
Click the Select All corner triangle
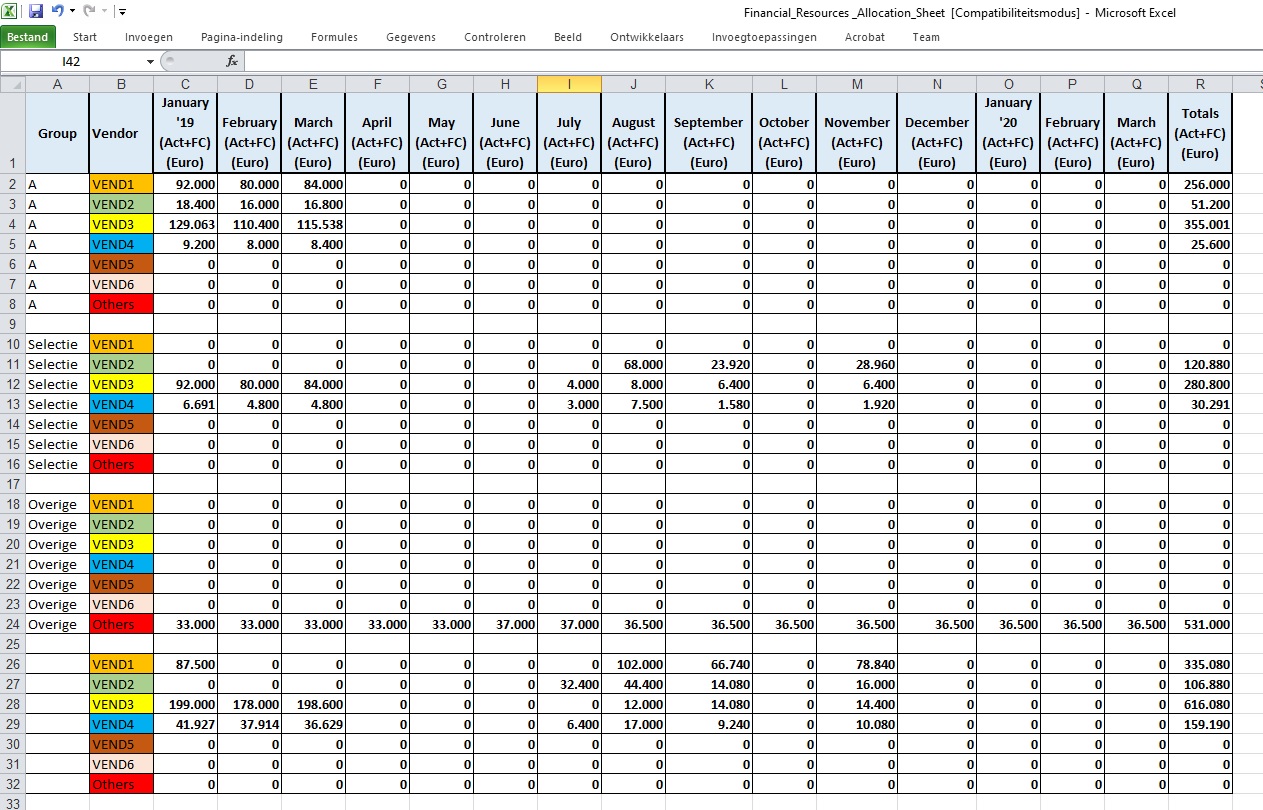pyautogui.click(x=12, y=84)
